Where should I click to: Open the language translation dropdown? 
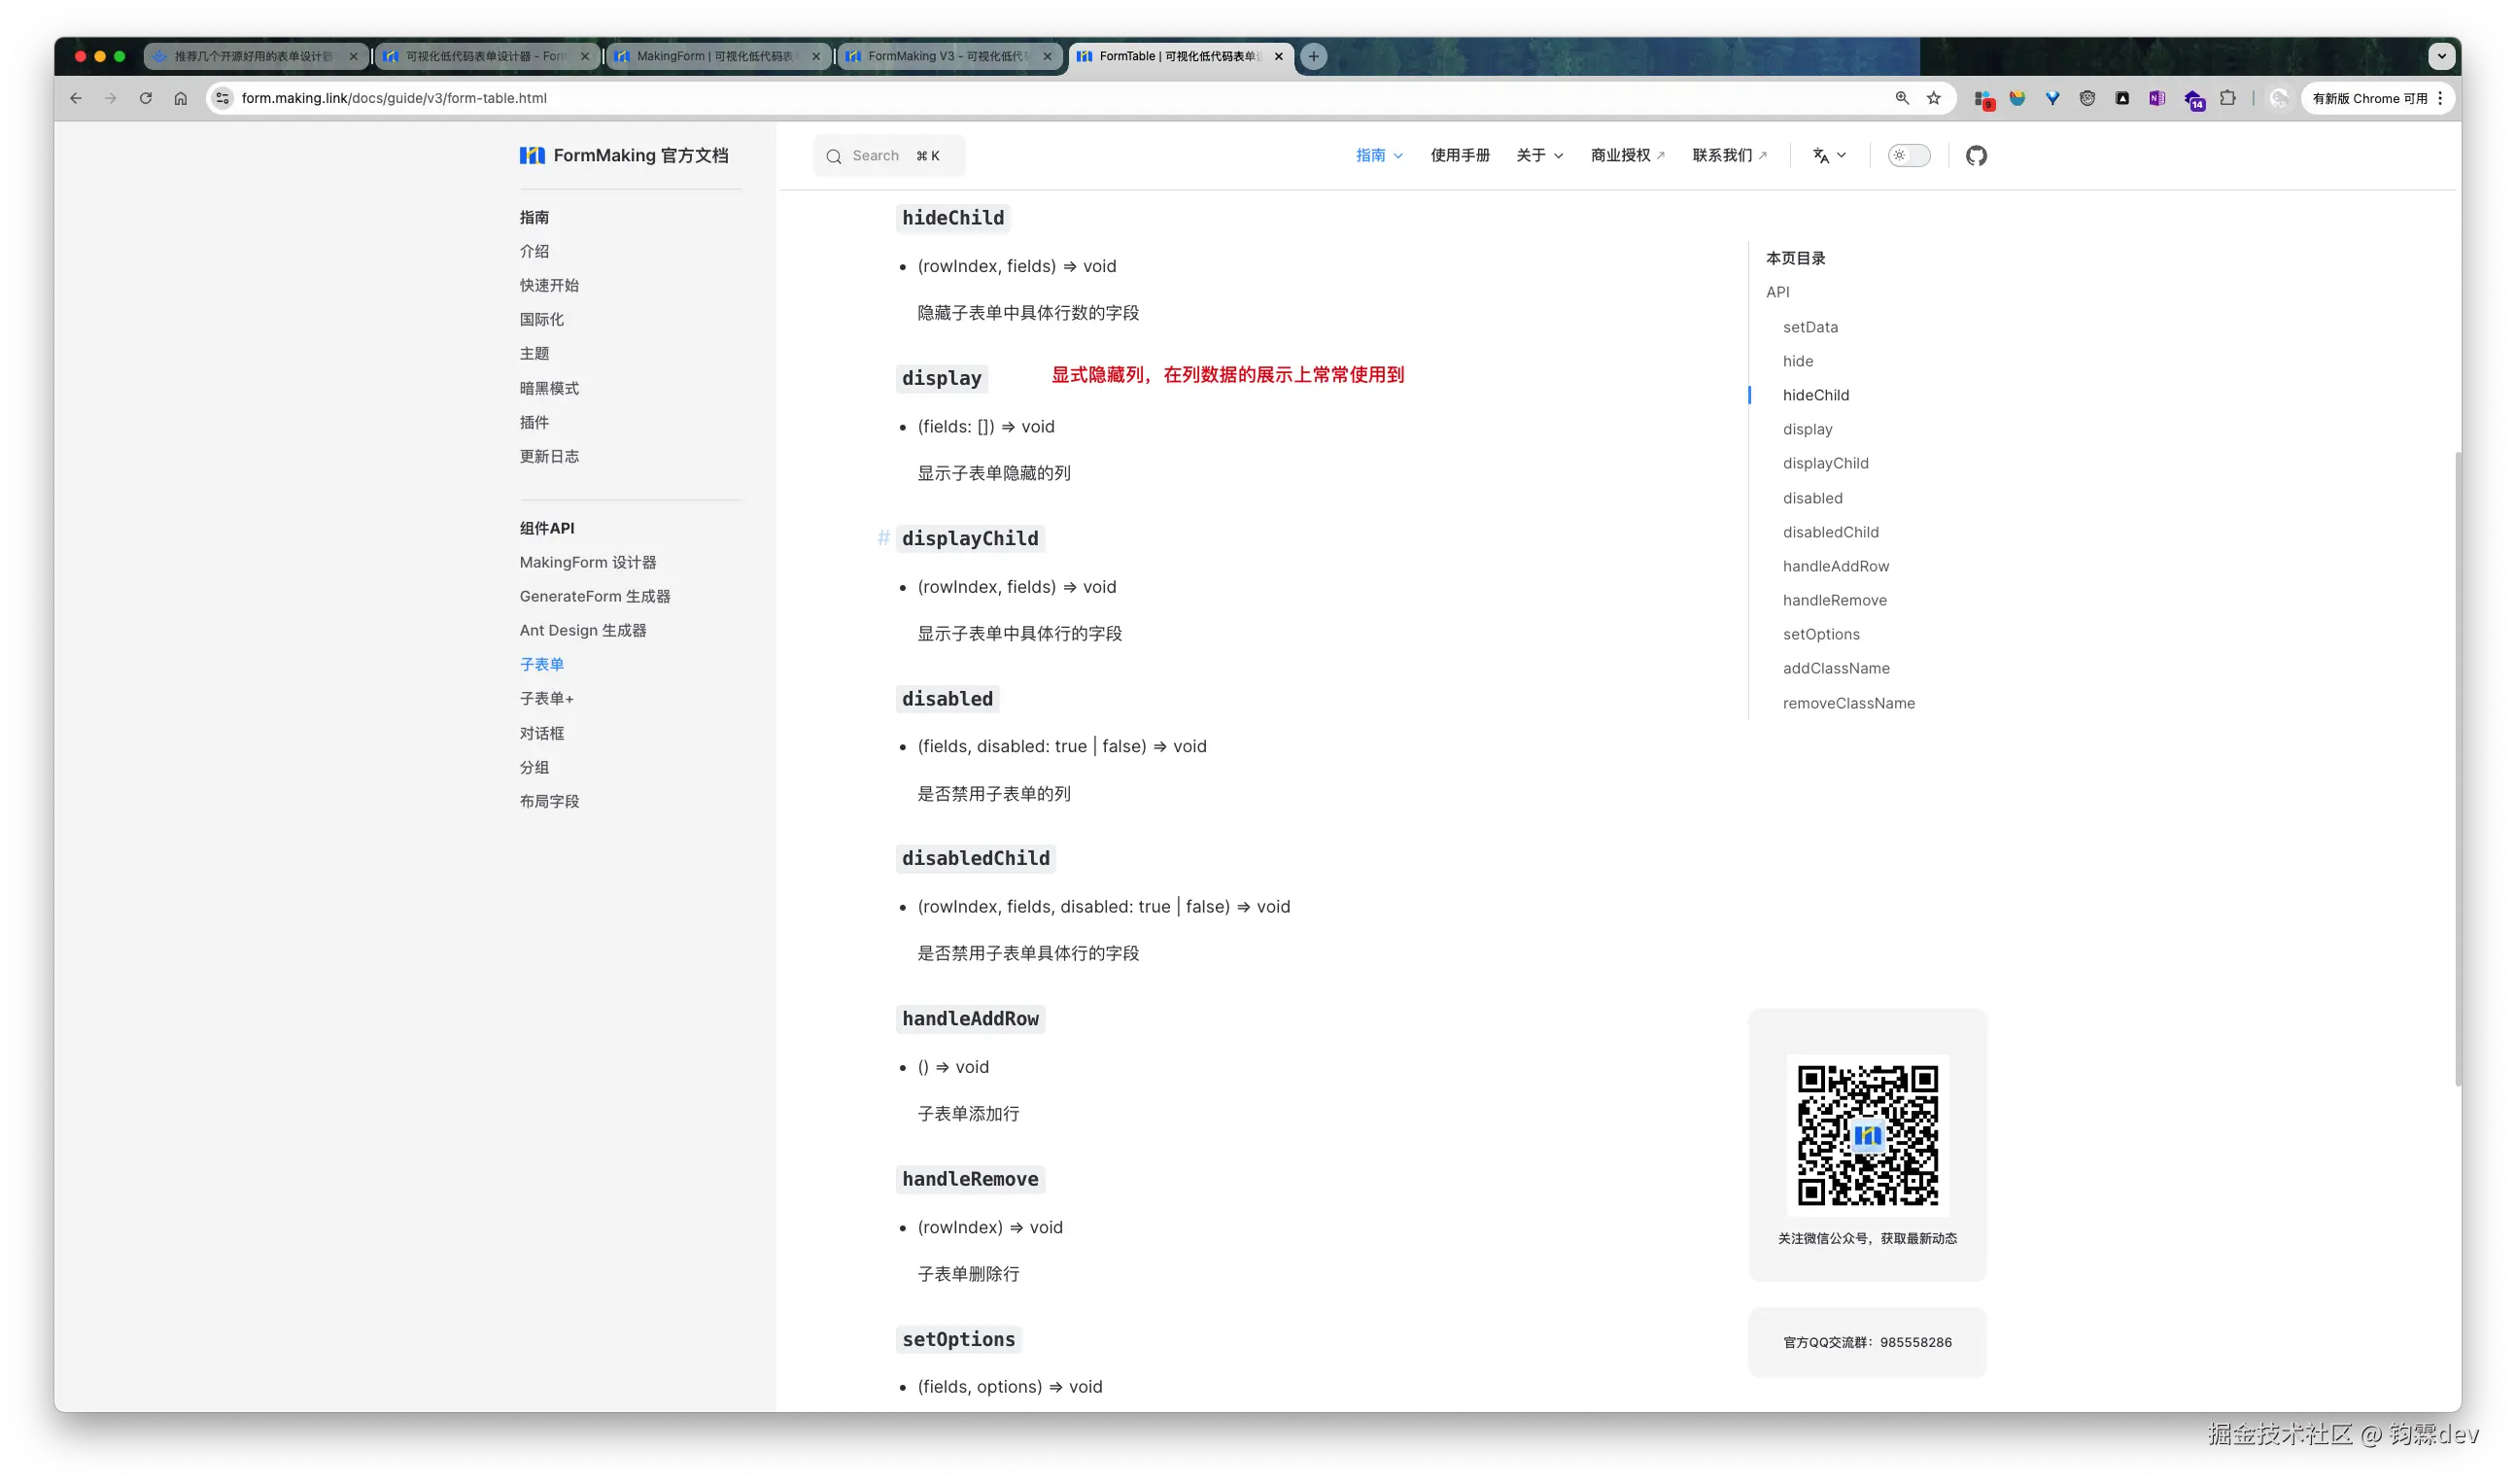pos(1829,155)
